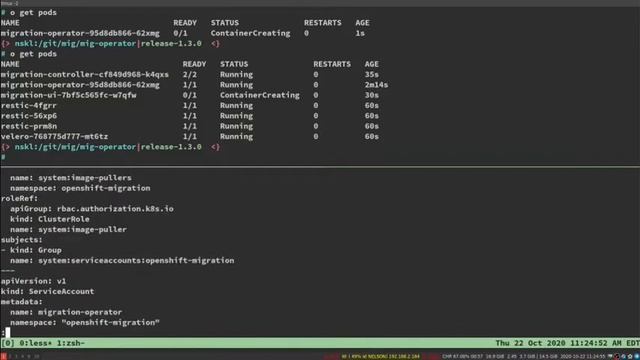Click restarts value 0 for restic-prm8n
This screenshot has height=360, width=640.
(x=316, y=126)
